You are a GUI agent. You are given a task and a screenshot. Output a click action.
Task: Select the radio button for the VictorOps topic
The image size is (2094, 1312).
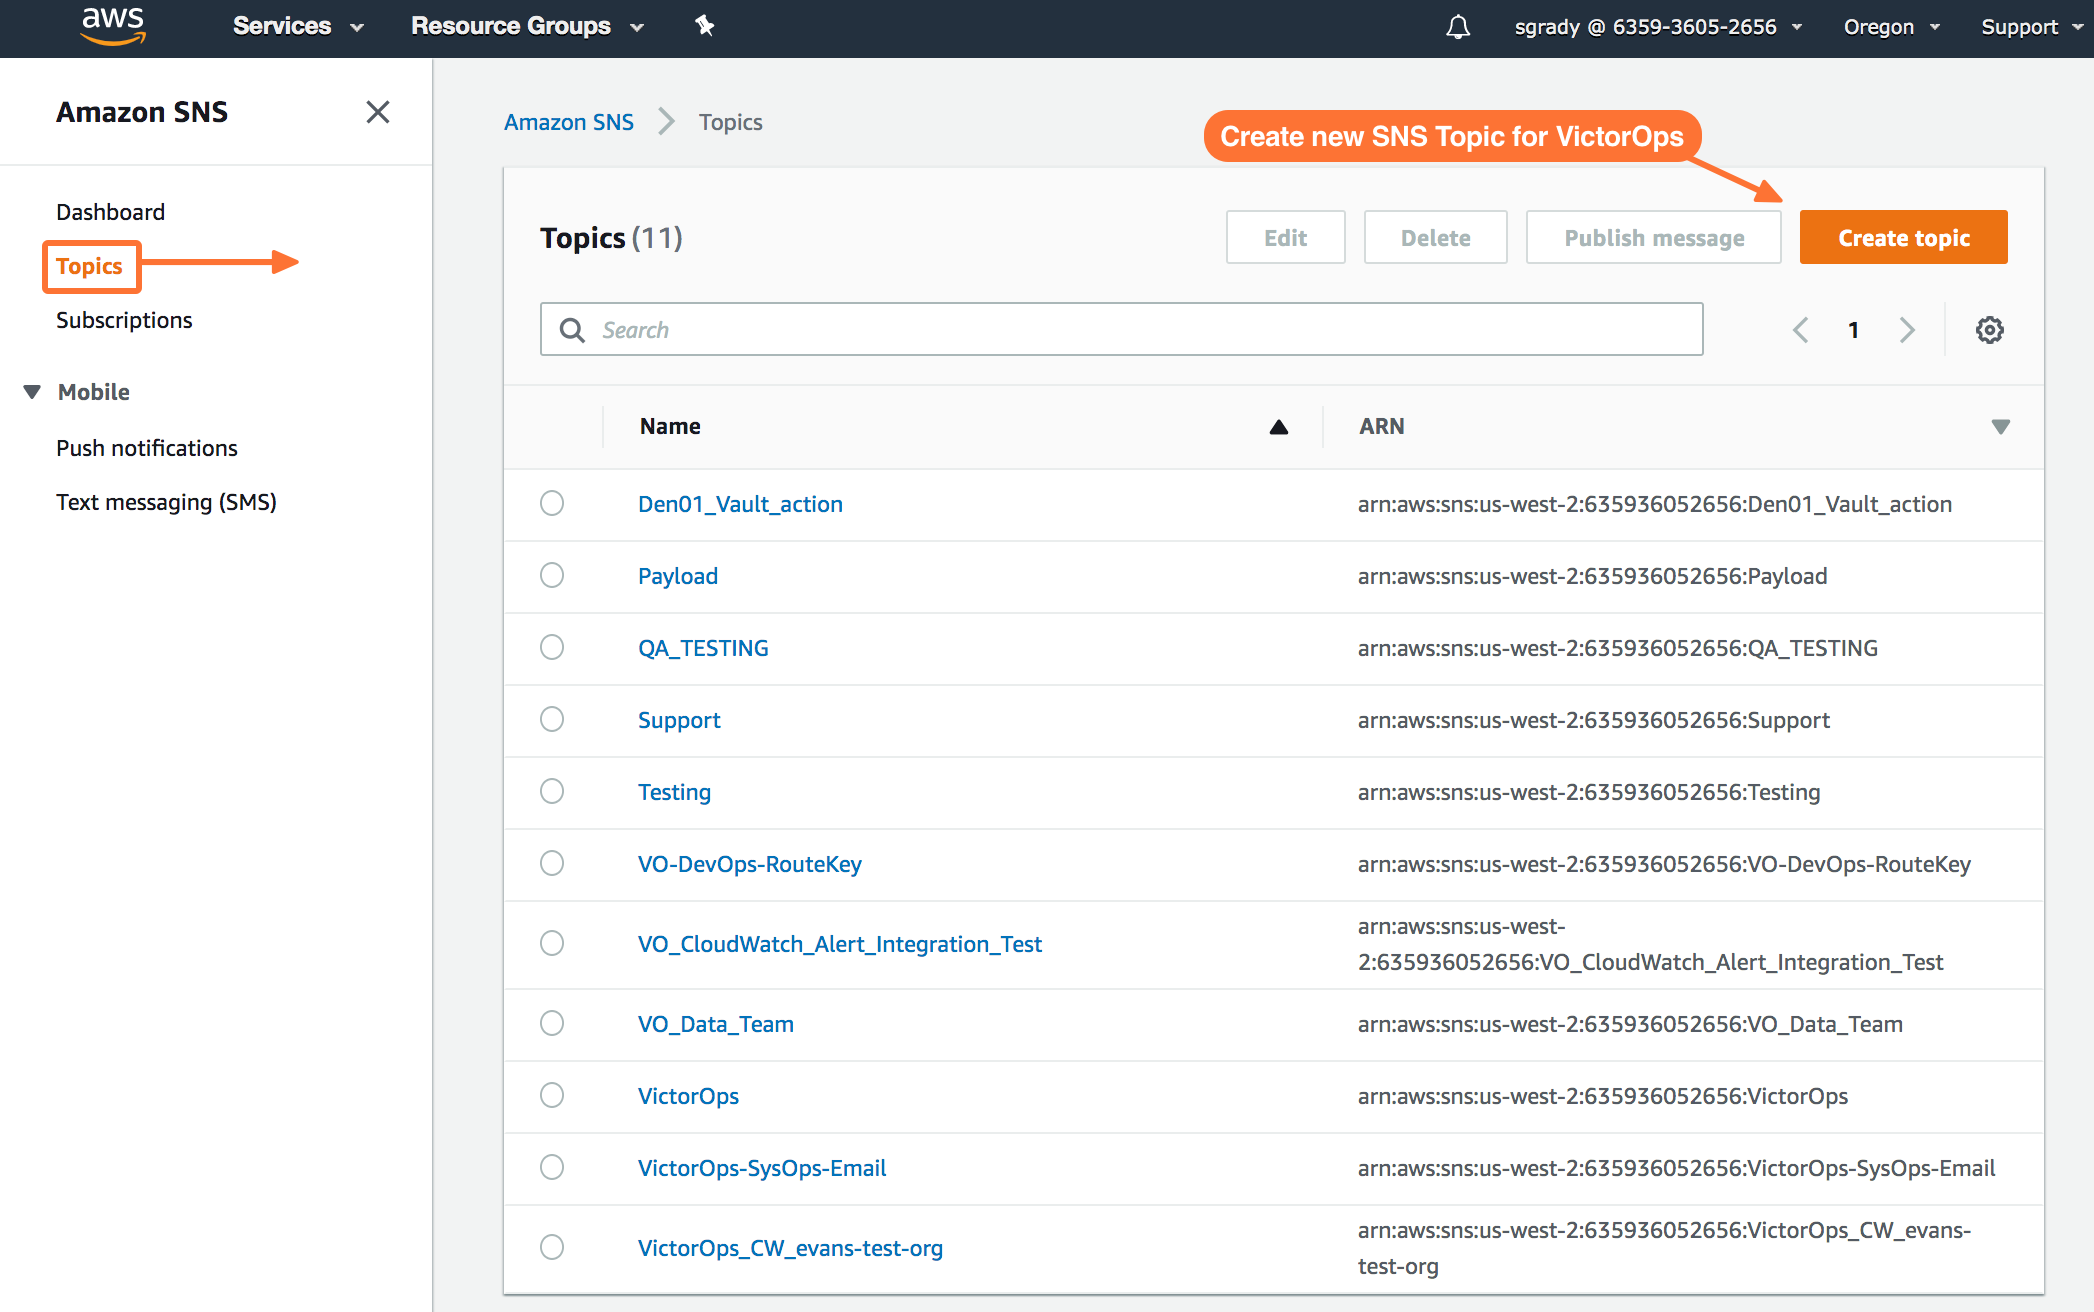click(552, 1095)
